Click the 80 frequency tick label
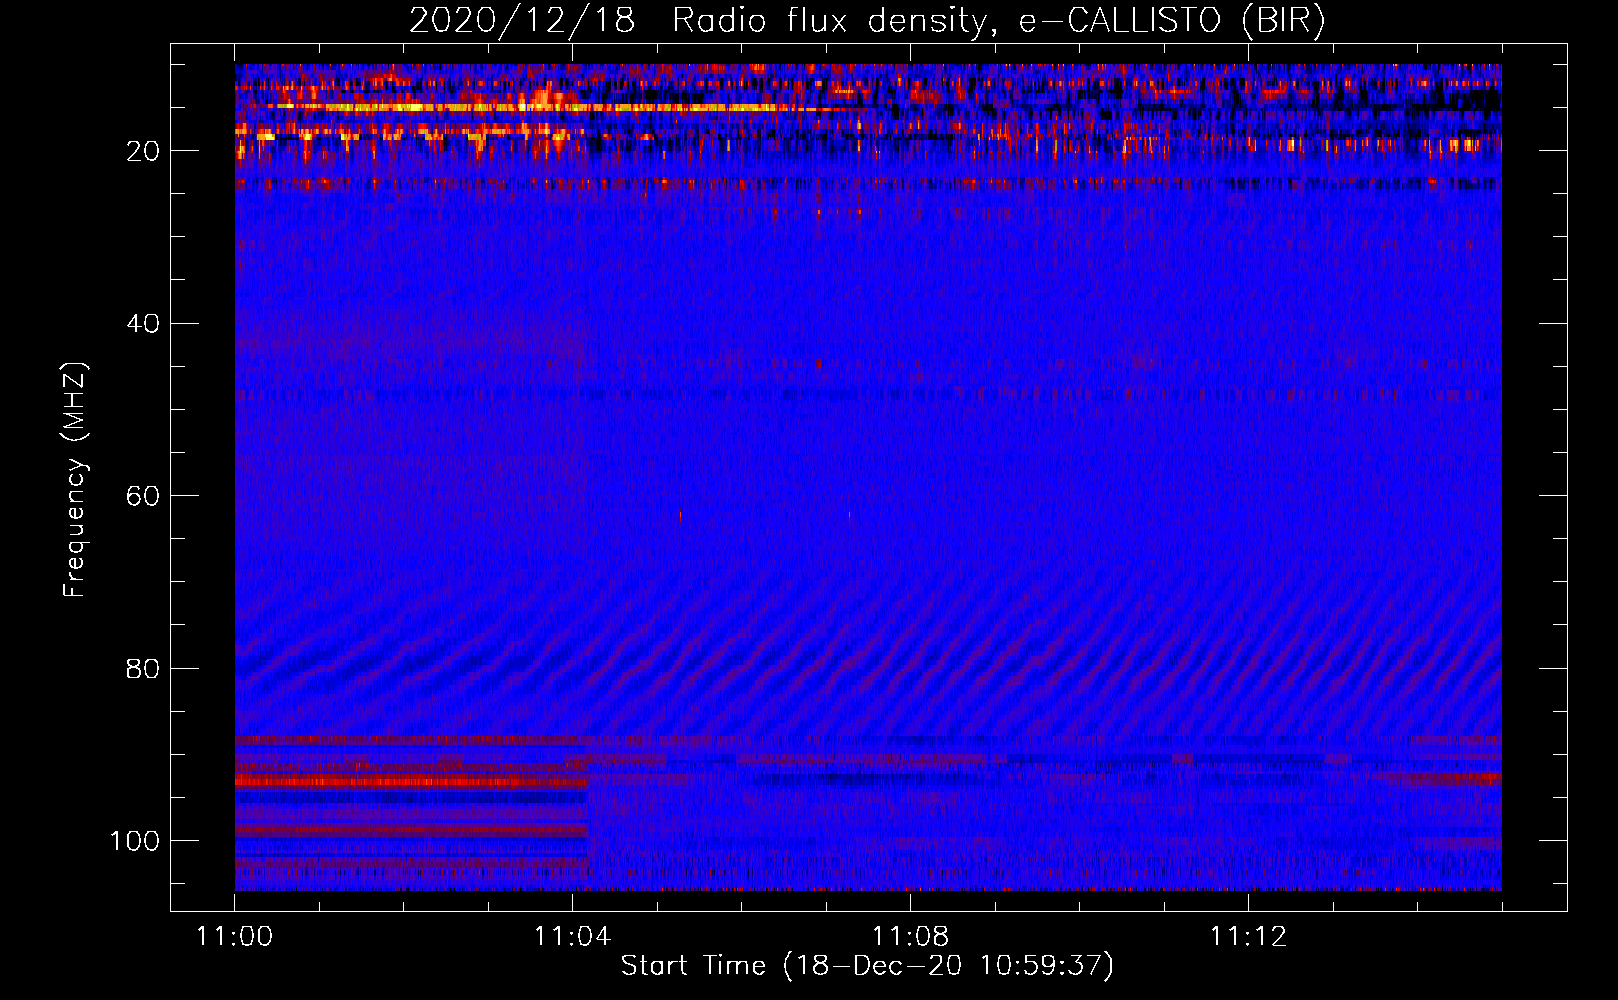Viewport: 1618px width, 1000px height. [143, 668]
